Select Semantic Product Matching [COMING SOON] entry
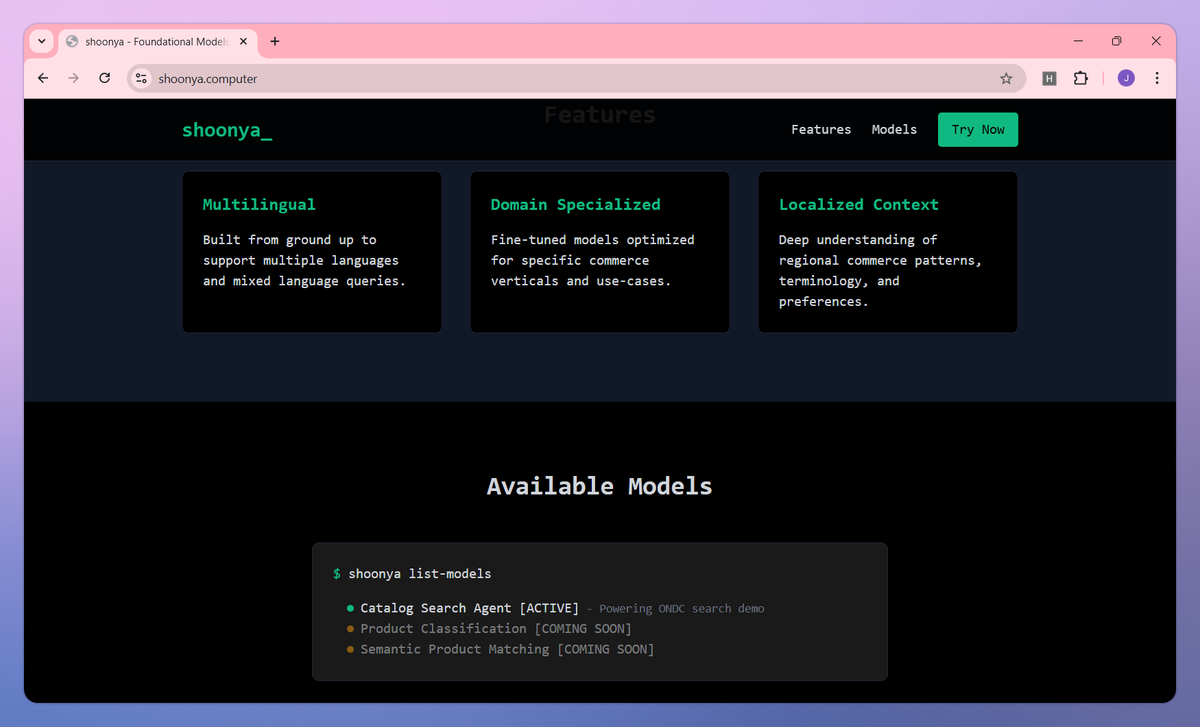The width and height of the screenshot is (1200, 727). coord(507,650)
